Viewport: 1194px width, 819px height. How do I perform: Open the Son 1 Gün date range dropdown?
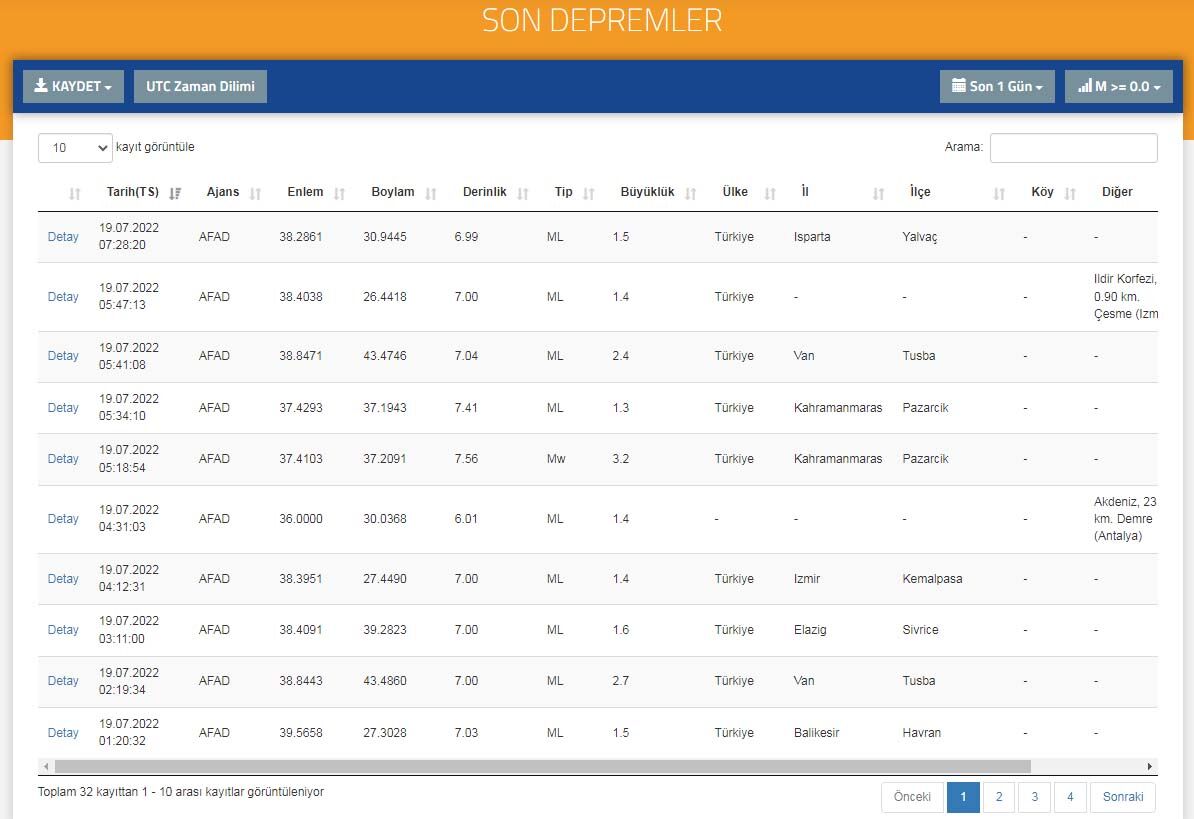click(997, 86)
